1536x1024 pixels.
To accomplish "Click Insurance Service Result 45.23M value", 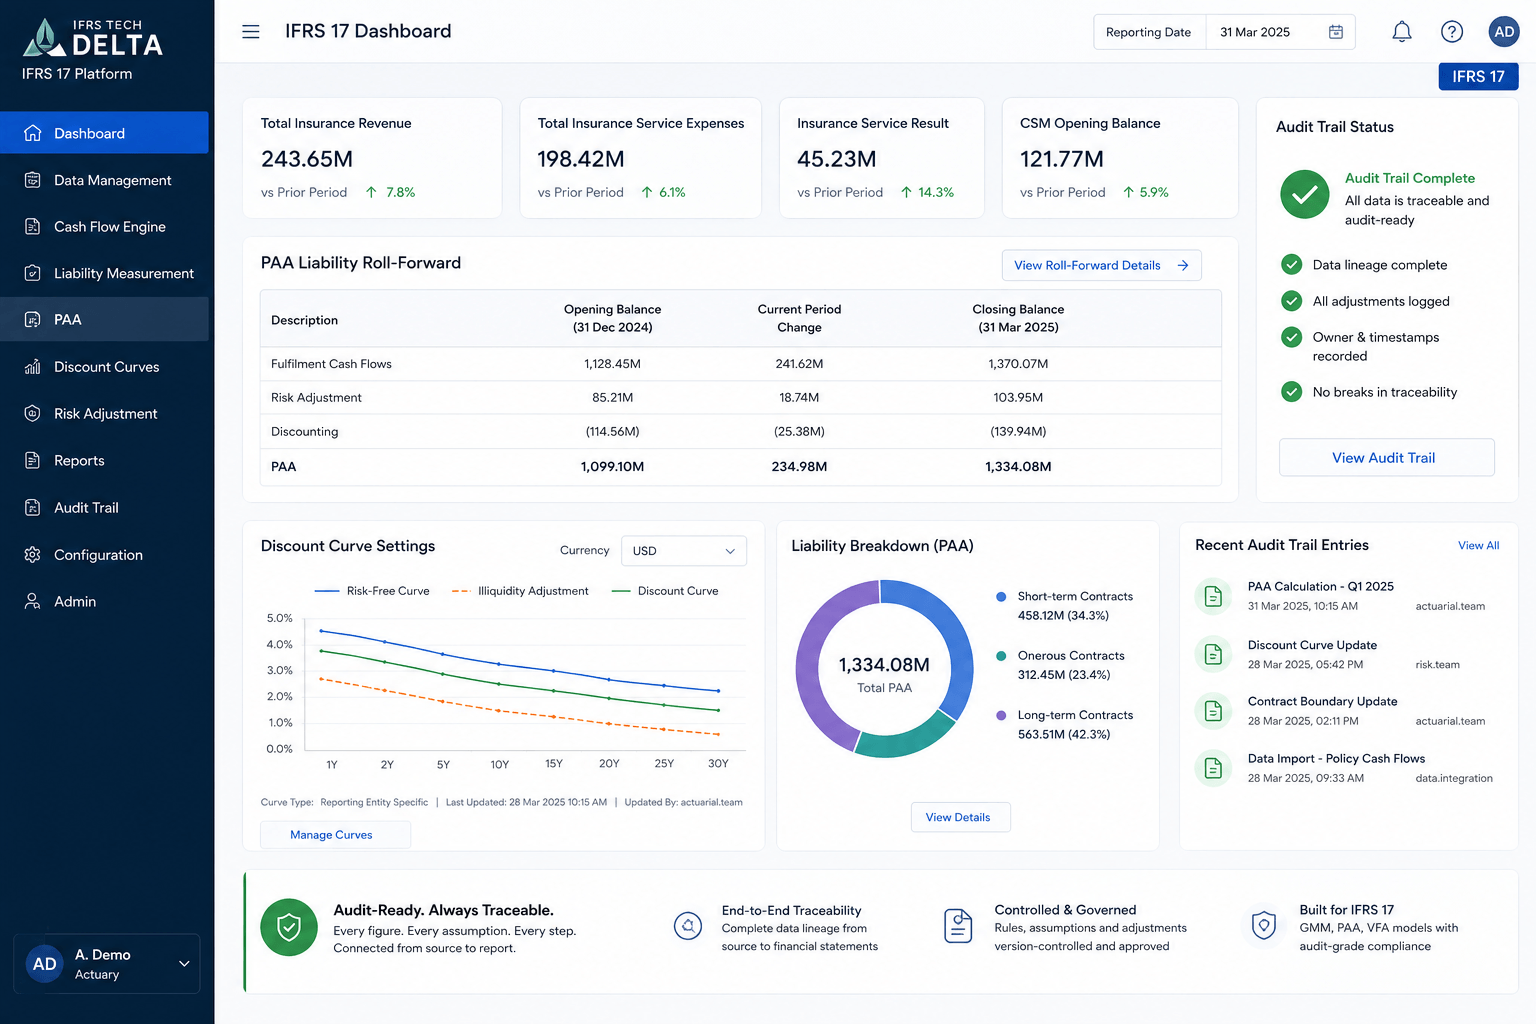I will (837, 159).
